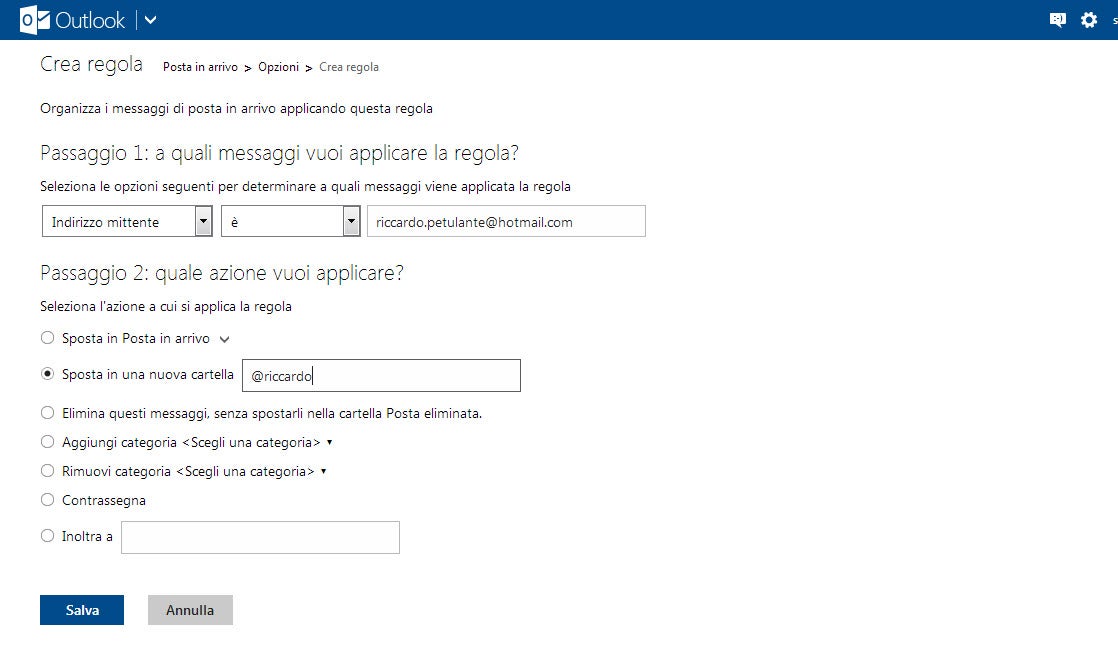Click the sender email address field

pyautogui.click(x=506, y=222)
